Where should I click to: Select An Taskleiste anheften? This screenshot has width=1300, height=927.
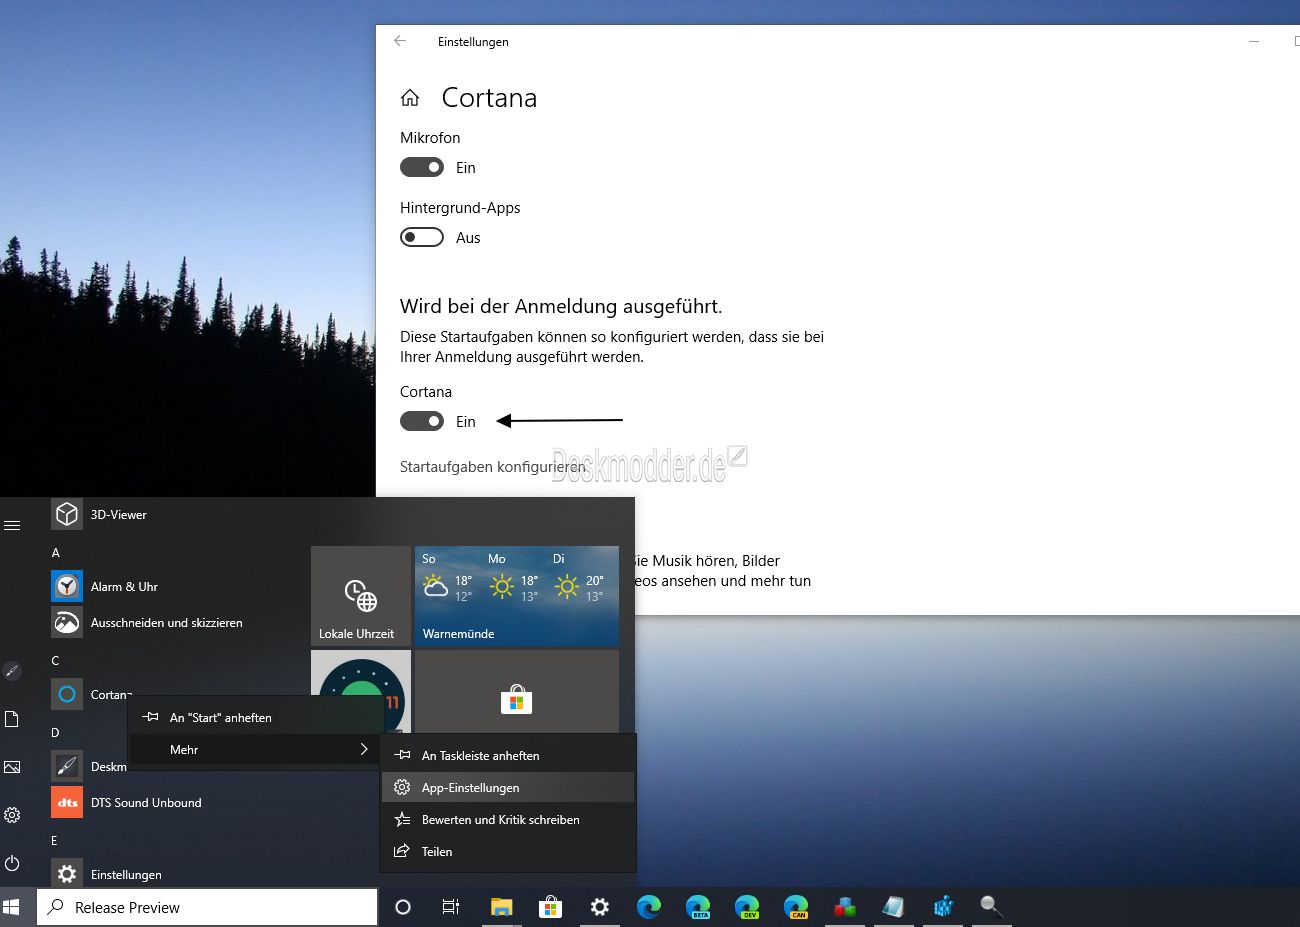pos(508,755)
